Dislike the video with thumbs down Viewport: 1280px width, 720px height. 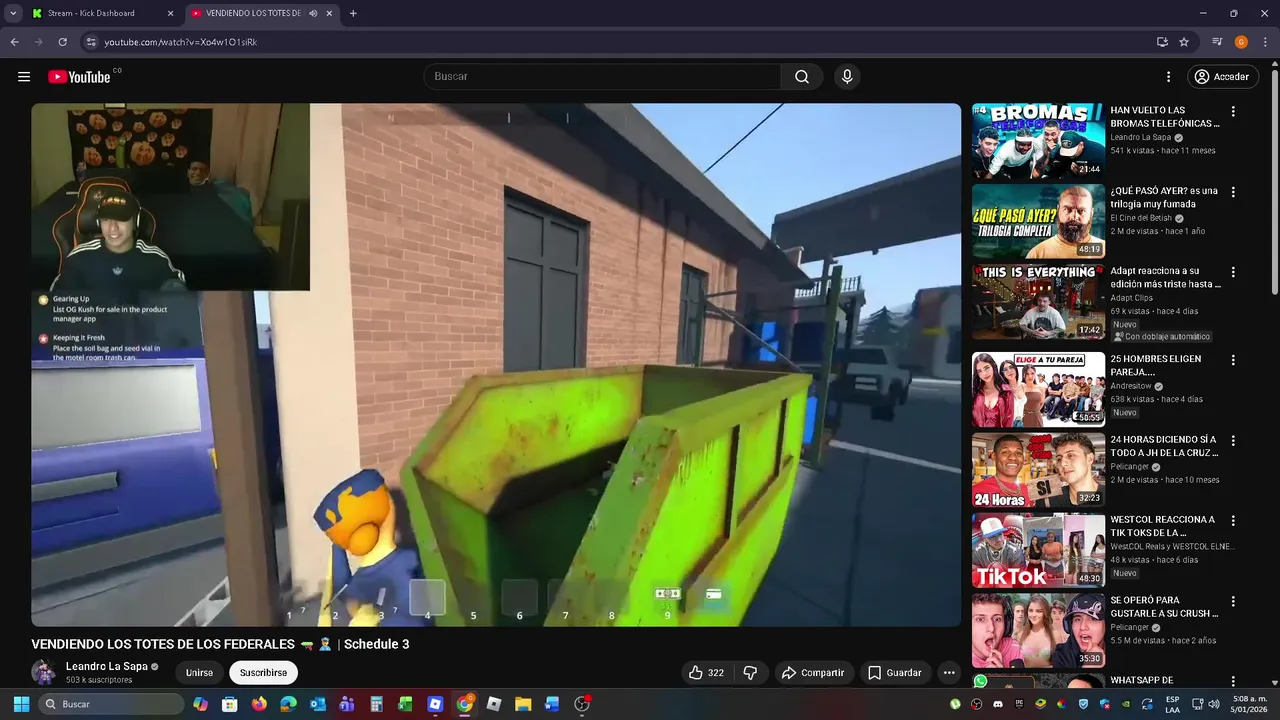[x=750, y=673]
